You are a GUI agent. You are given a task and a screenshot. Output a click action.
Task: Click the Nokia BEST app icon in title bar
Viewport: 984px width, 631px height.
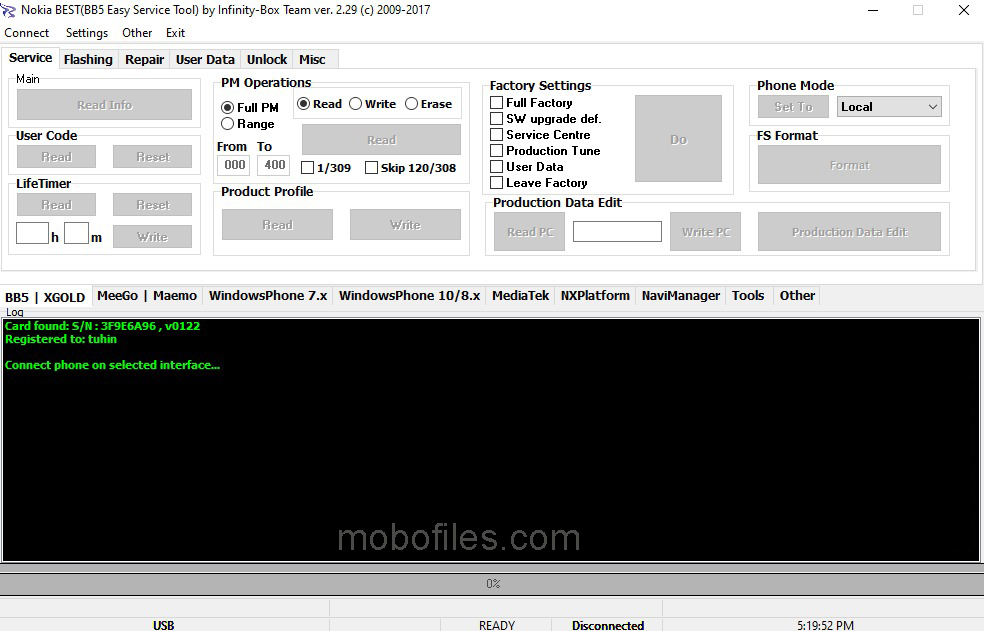click(8, 10)
